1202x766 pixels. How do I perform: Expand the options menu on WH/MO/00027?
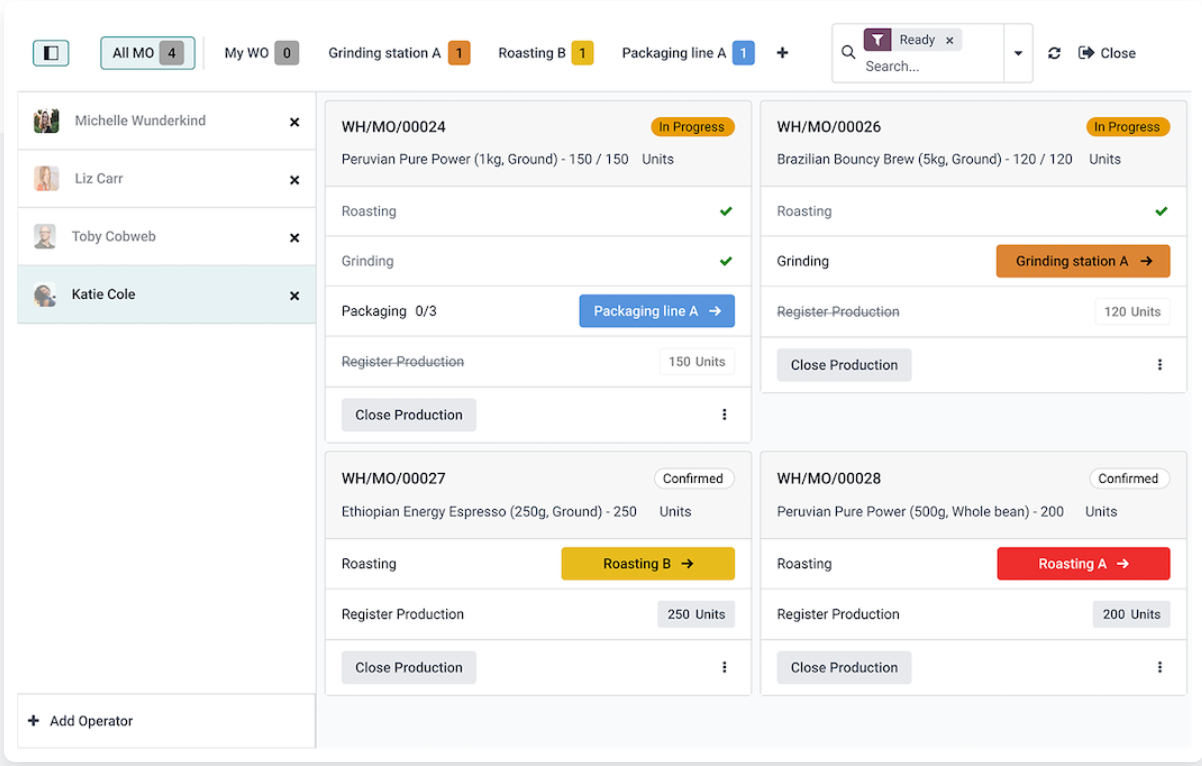(x=724, y=667)
